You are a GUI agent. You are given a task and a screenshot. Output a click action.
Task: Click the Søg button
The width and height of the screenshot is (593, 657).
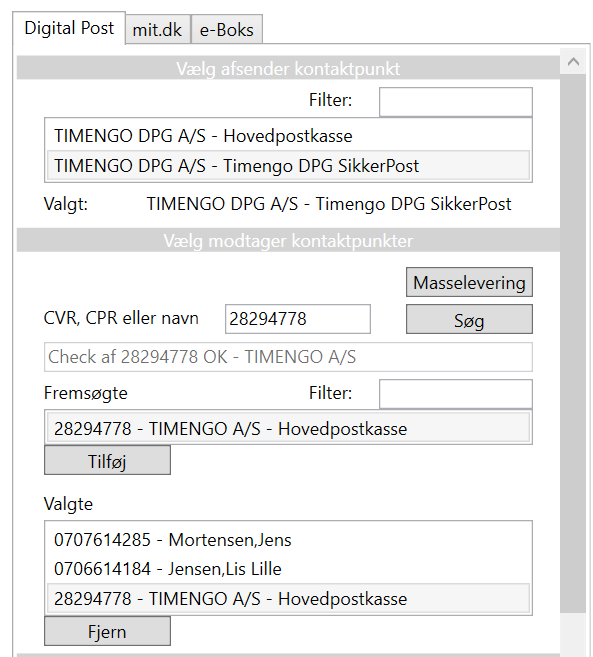click(469, 319)
